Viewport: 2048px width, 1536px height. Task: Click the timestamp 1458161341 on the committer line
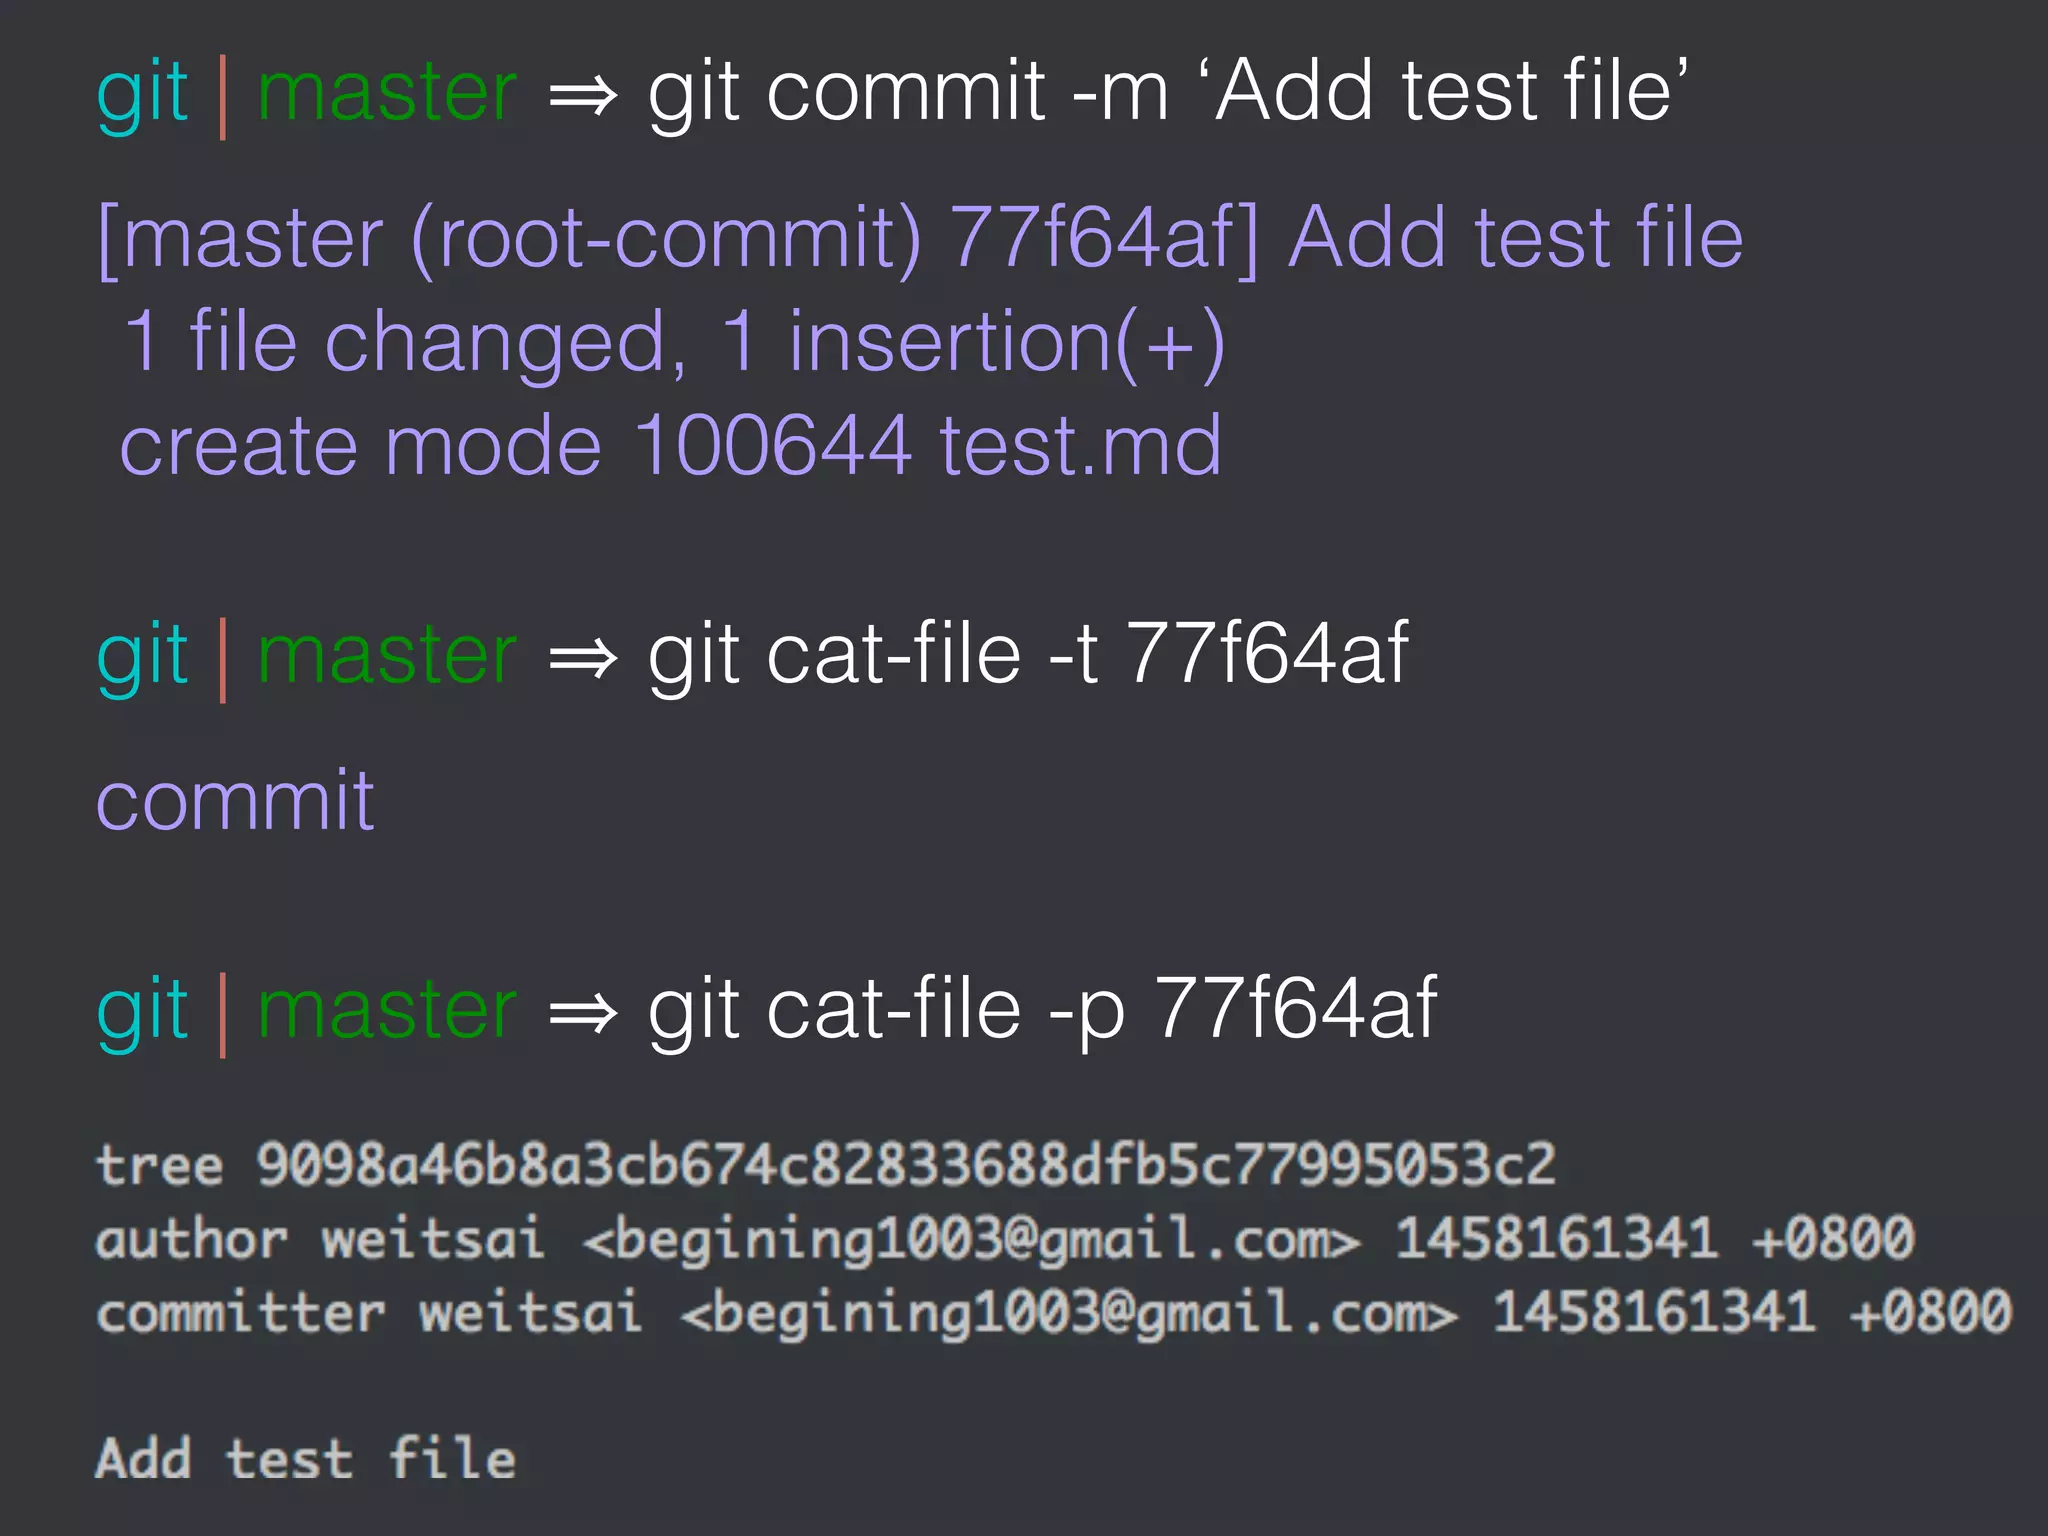[1653, 1312]
